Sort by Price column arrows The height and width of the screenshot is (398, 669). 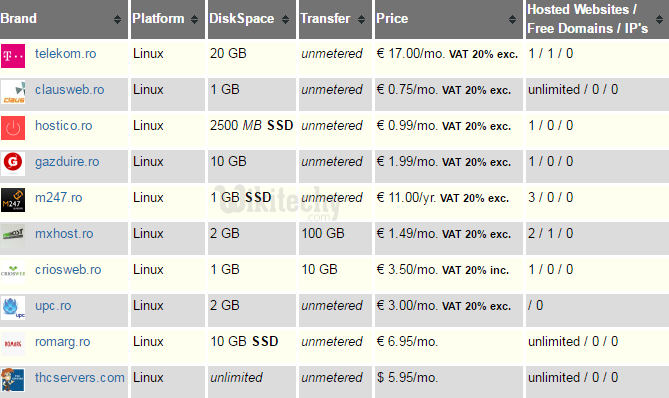pyautogui.click(x=512, y=19)
